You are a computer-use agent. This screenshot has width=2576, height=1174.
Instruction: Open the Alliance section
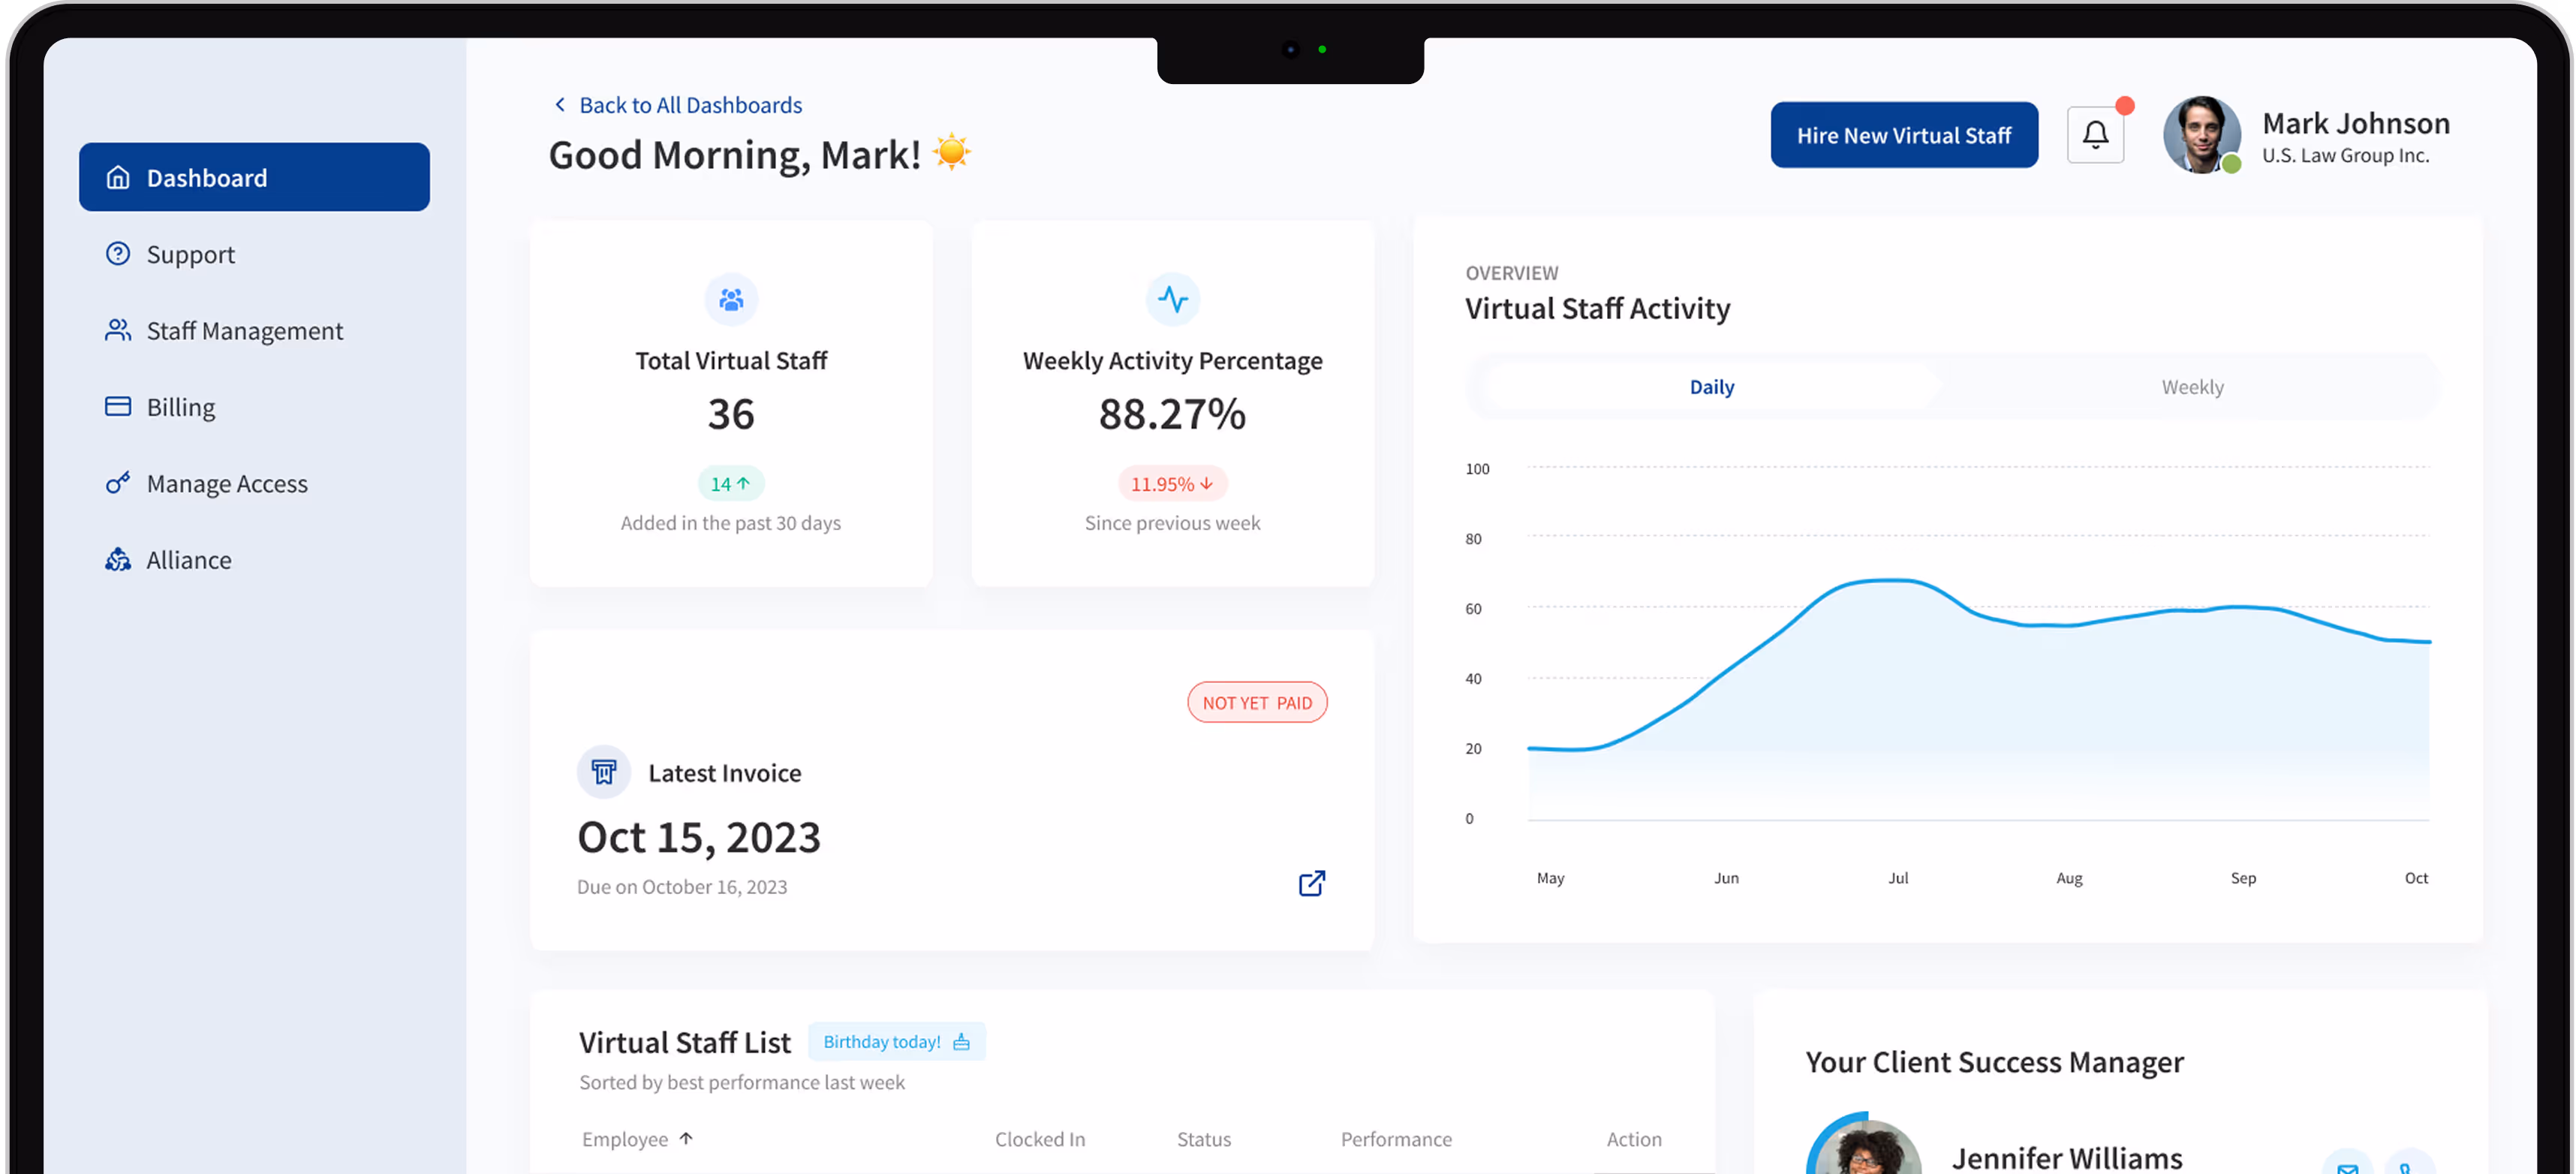click(188, 559)
